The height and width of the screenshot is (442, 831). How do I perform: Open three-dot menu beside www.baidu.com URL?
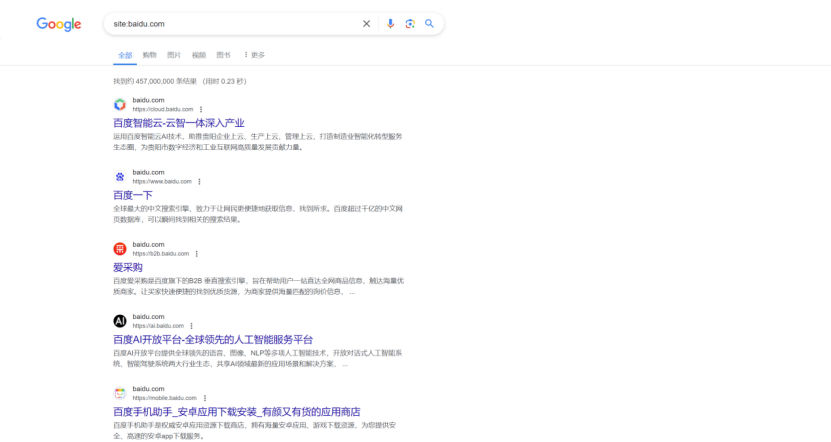(x=199, y=181)
